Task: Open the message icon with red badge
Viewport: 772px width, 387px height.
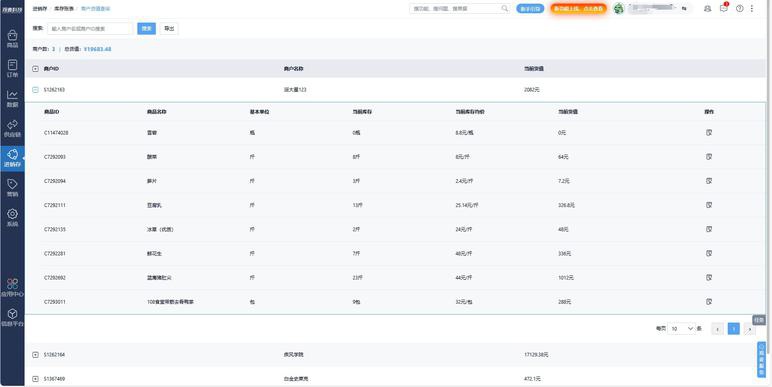Action: pos(723,8)
